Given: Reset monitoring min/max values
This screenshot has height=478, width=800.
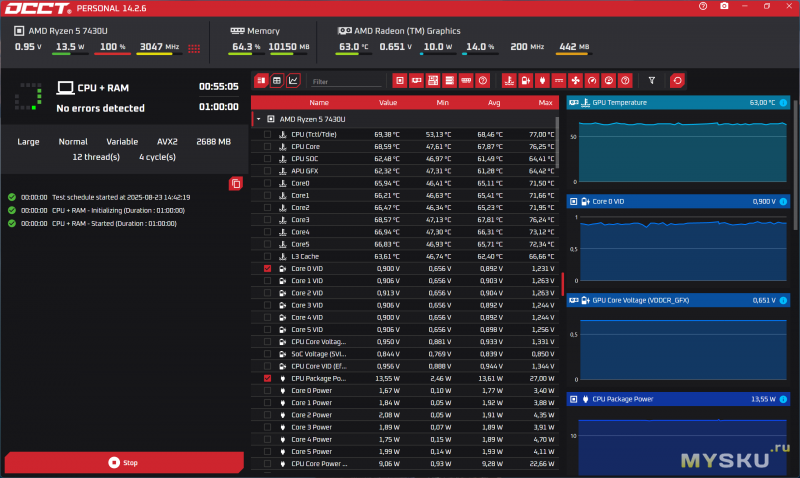Looking at the screenshot, I should (x=678, y=81).
